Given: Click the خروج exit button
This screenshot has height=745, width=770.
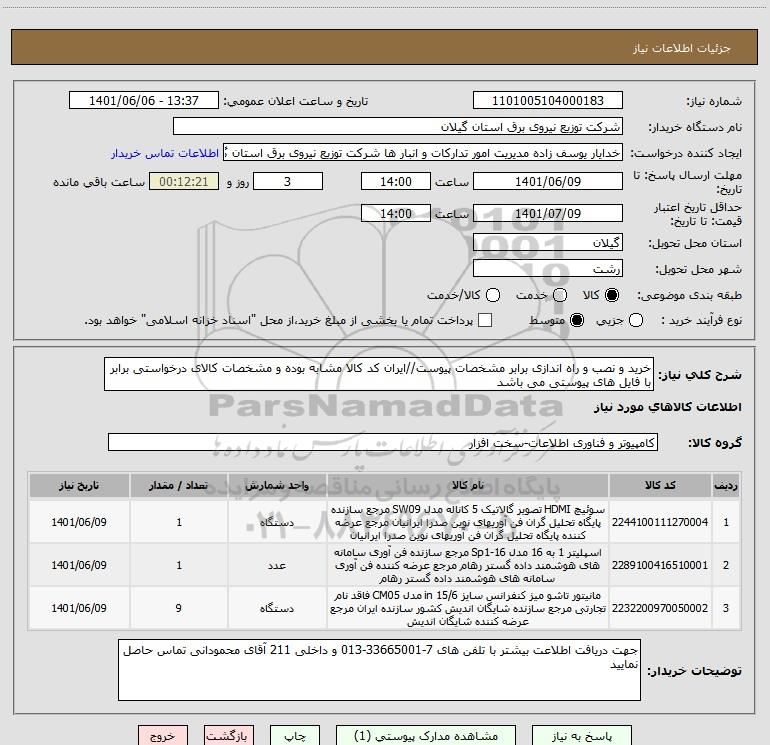Looking at the screenshot, I should tap(163, 736).
